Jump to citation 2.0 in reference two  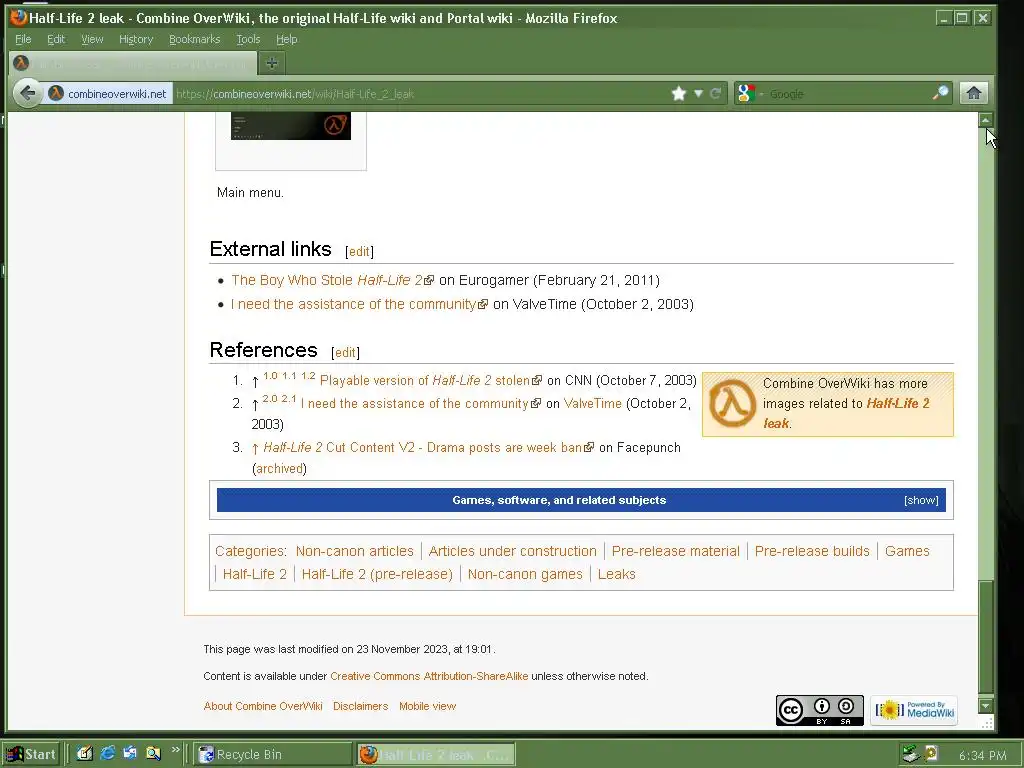(x=270, y=399)
